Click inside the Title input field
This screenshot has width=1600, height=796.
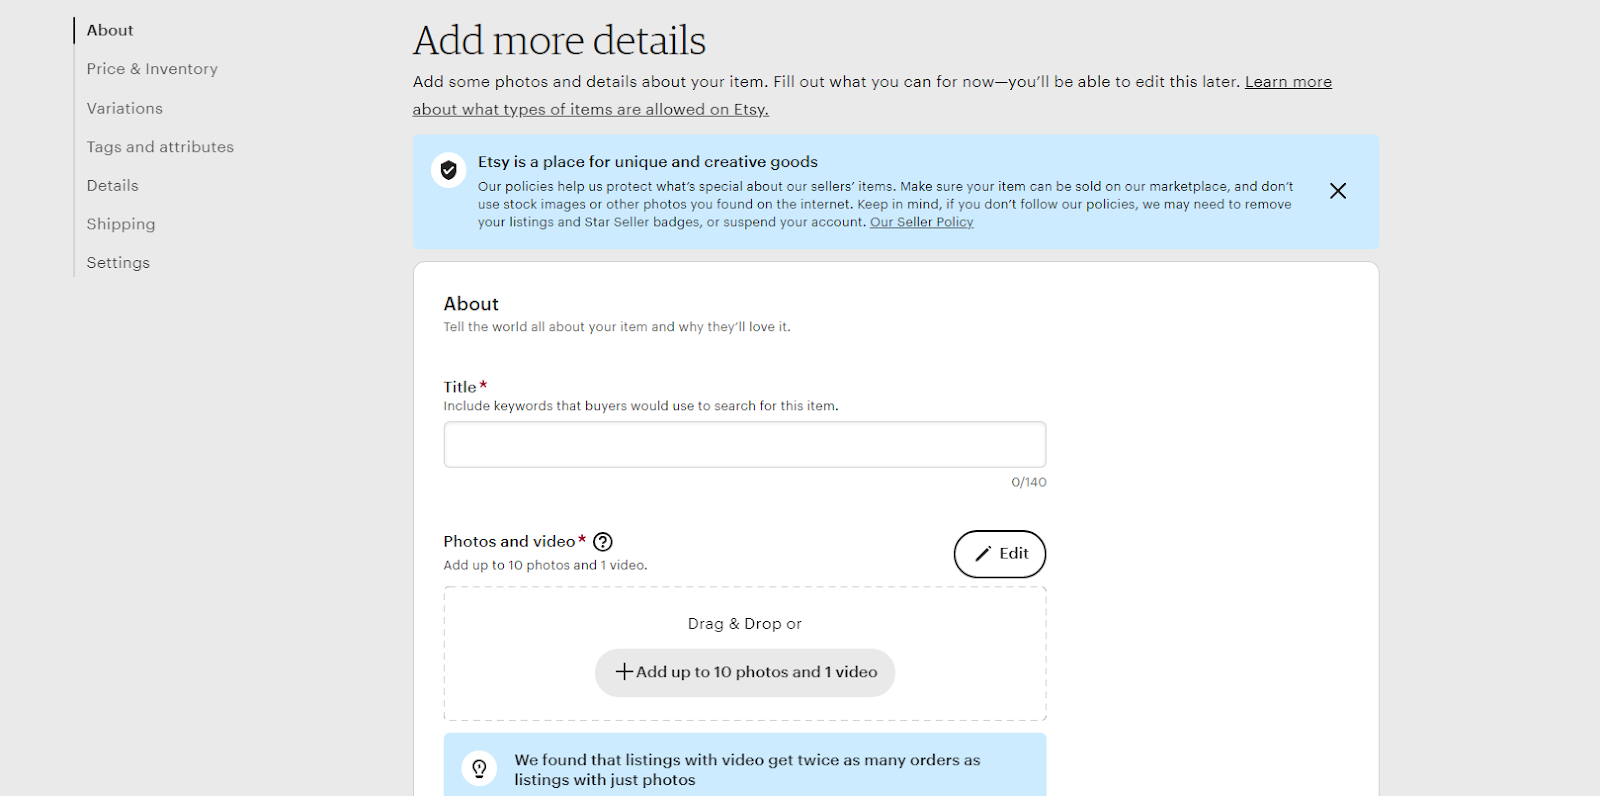[744, 443]
